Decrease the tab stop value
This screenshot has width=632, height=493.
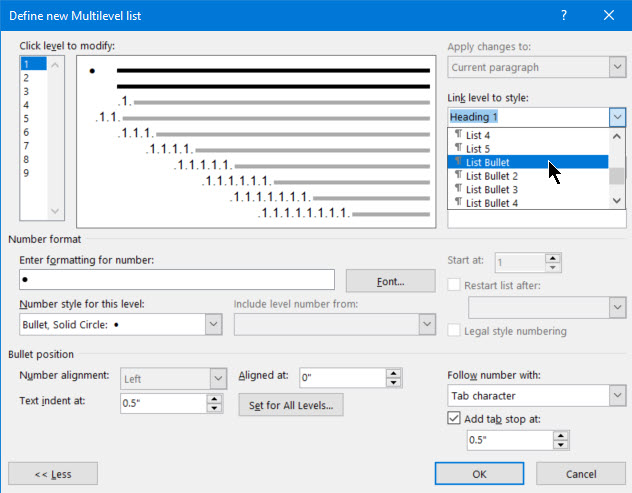click(x=561, y=445)
